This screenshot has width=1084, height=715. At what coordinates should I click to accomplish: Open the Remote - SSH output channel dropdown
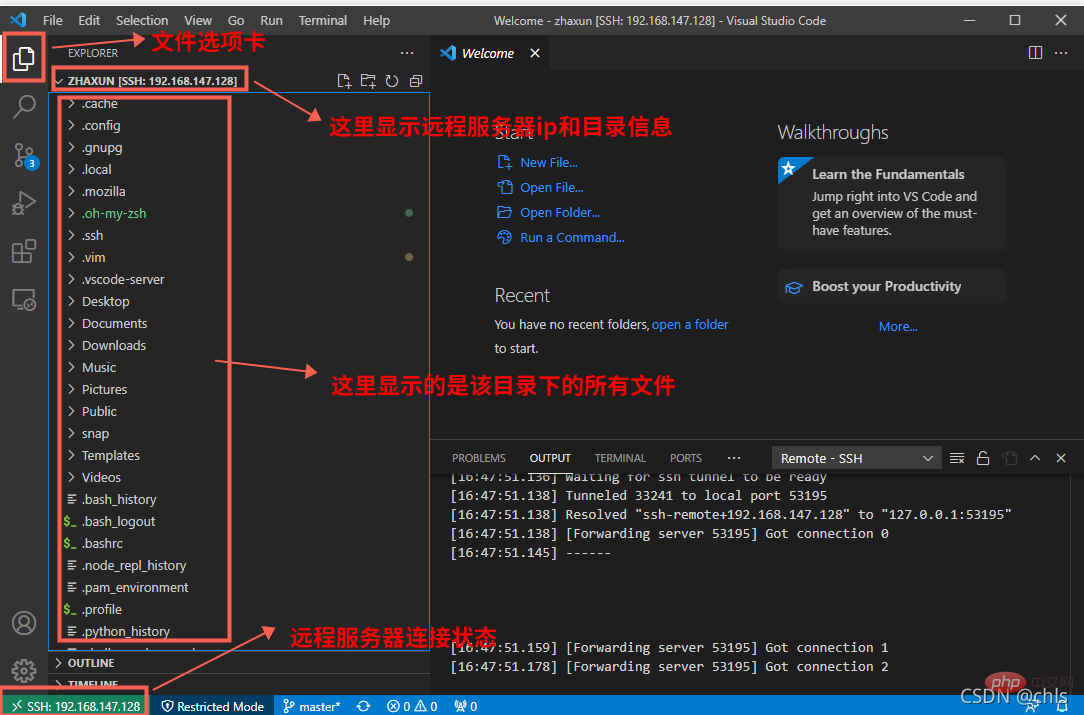coord(855,457)
